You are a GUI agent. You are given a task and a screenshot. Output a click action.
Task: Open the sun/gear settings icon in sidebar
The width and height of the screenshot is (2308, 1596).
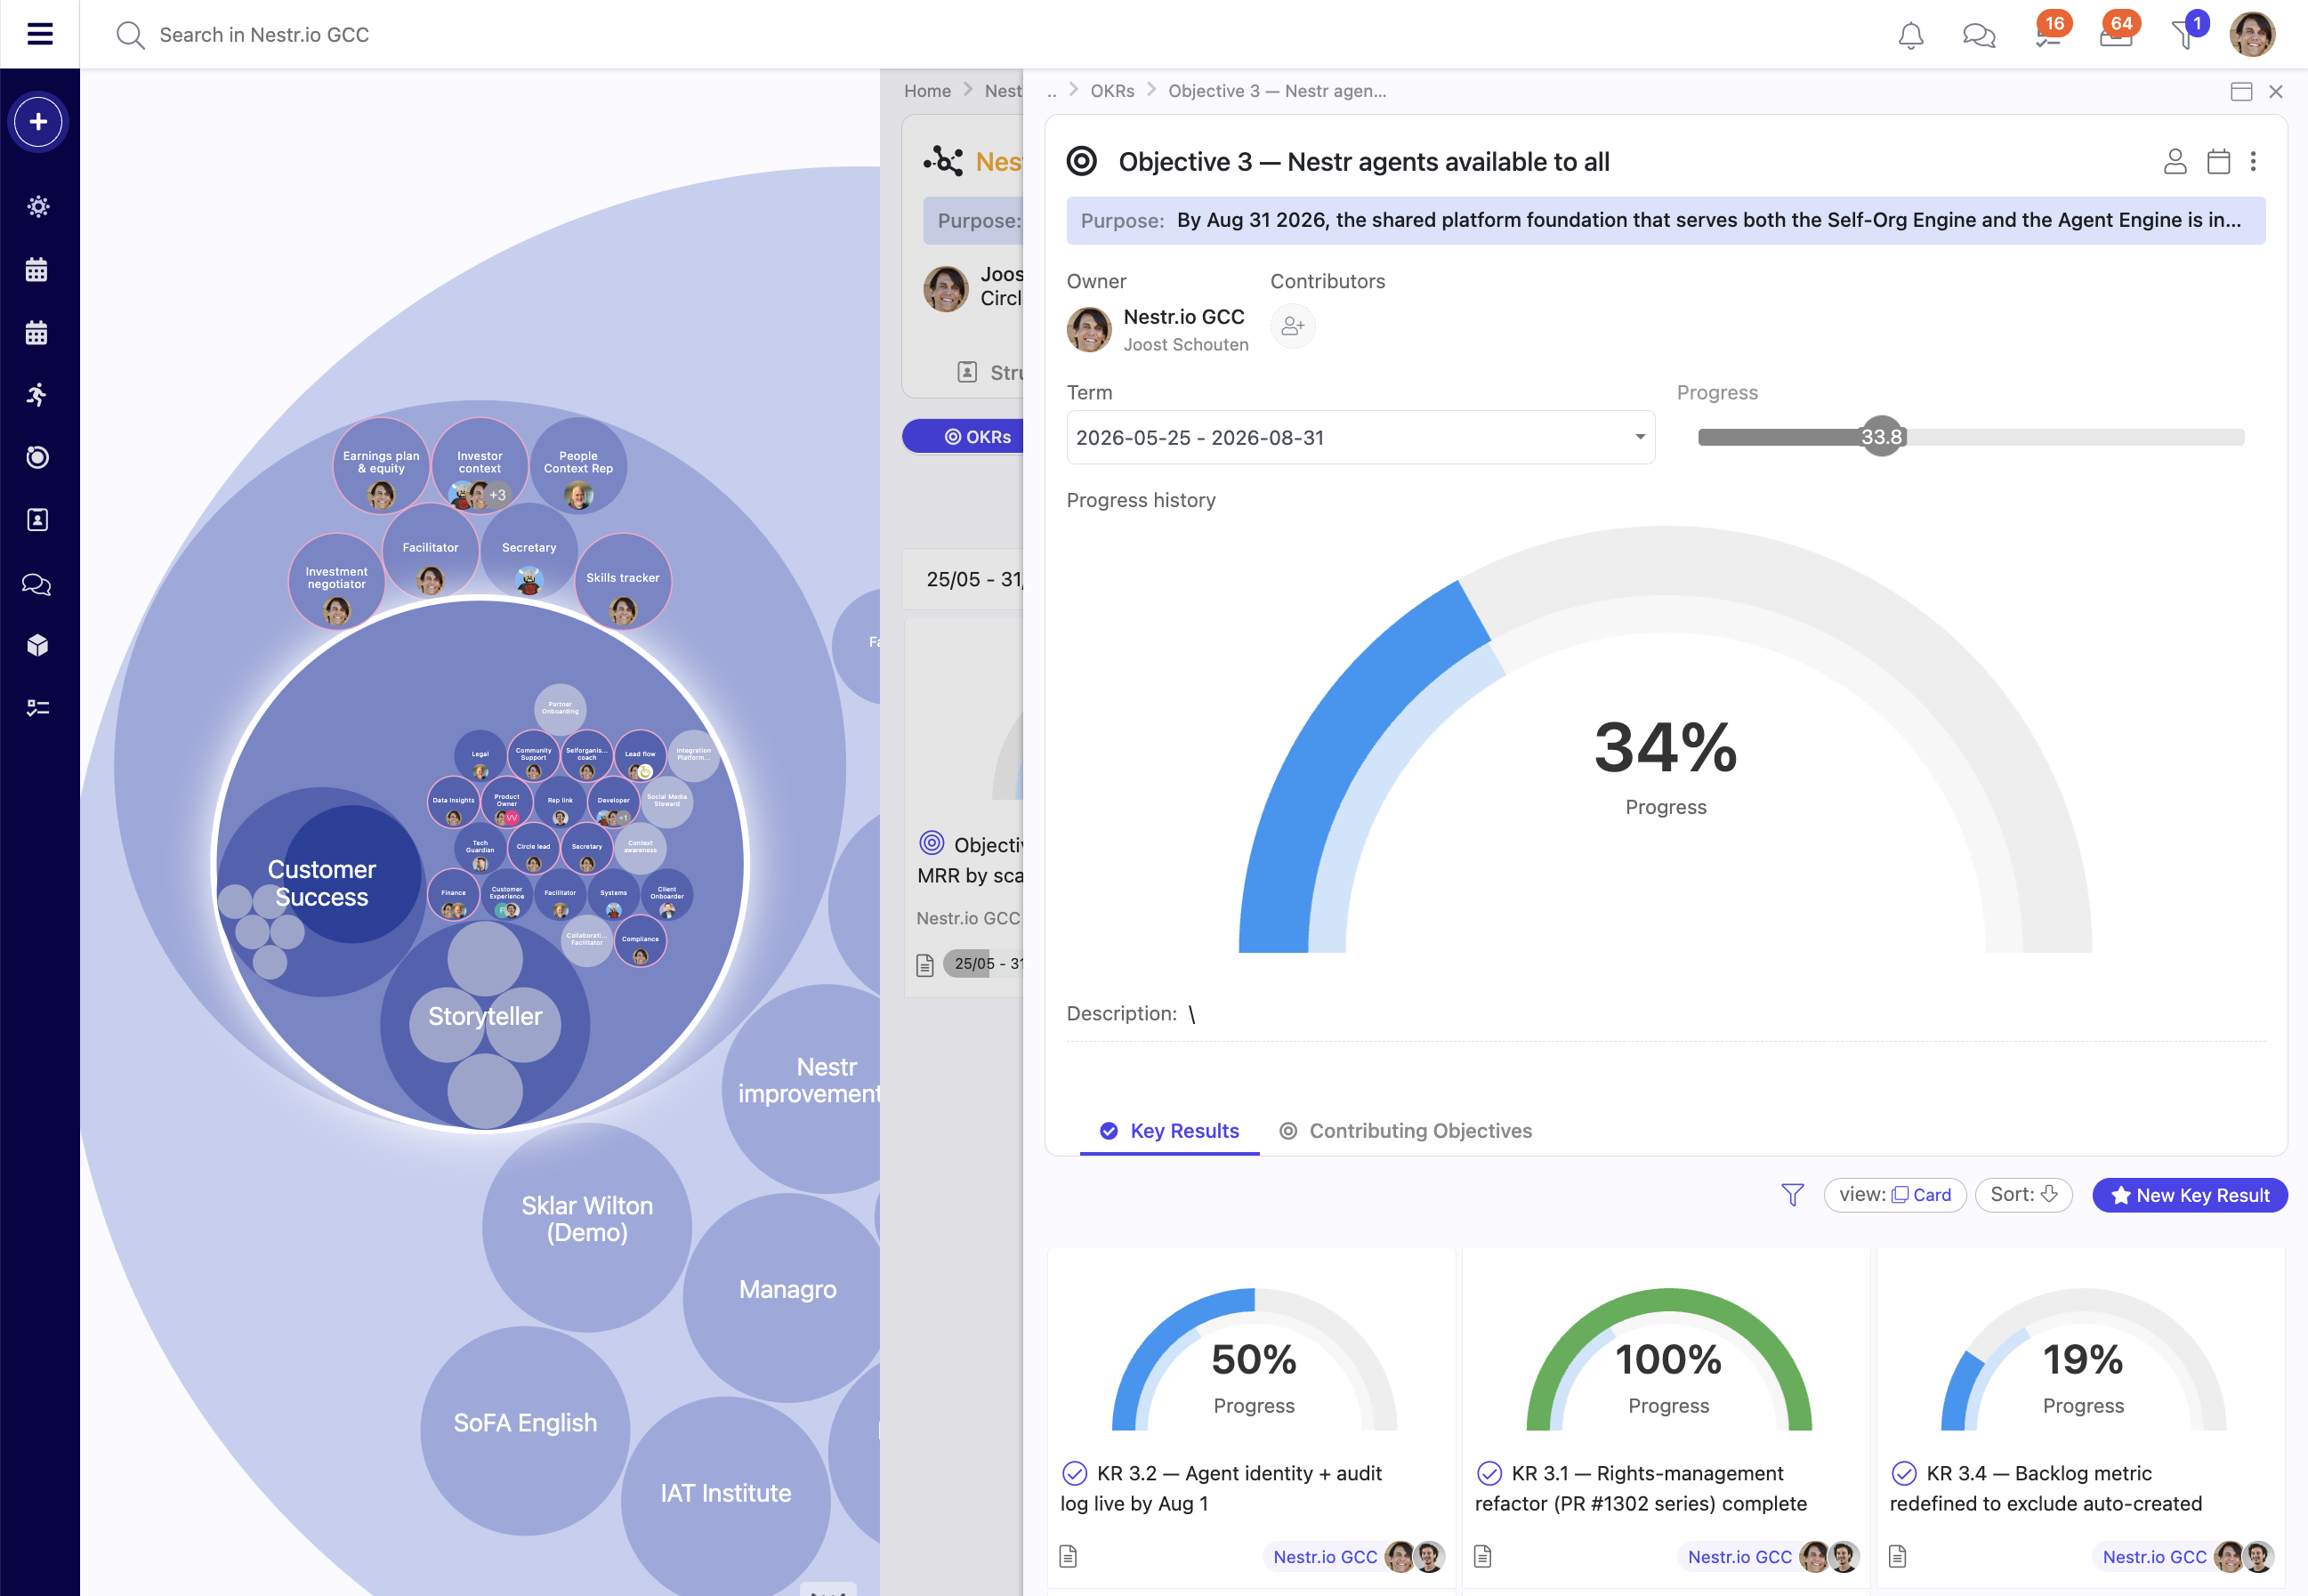tap(38, 207)
